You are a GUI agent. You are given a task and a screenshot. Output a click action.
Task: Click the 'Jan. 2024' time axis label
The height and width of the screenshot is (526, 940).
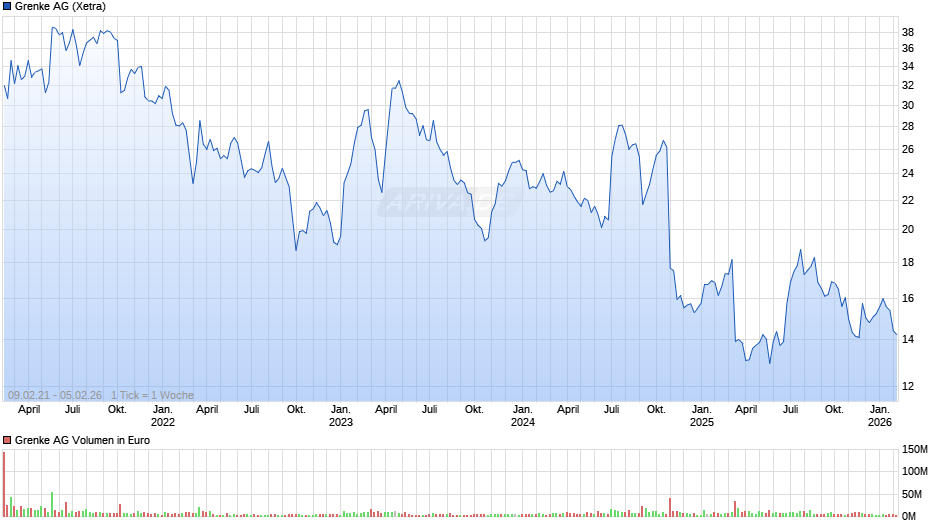point(522,416)
